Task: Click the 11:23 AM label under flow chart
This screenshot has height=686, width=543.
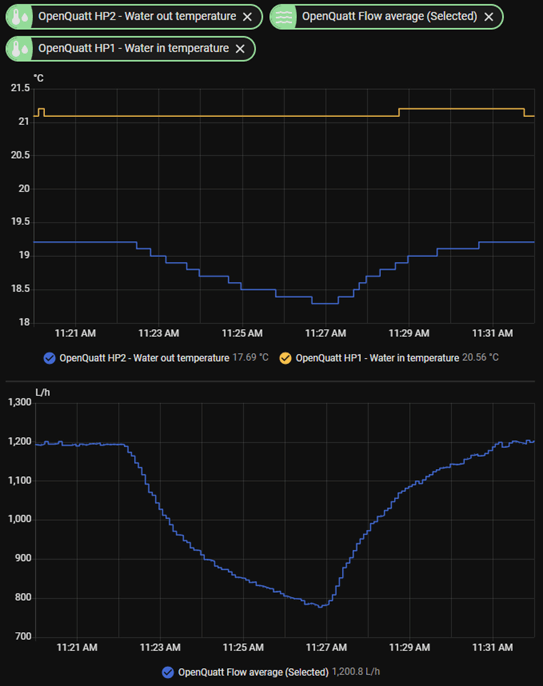Action: click(x=160, y=648)
